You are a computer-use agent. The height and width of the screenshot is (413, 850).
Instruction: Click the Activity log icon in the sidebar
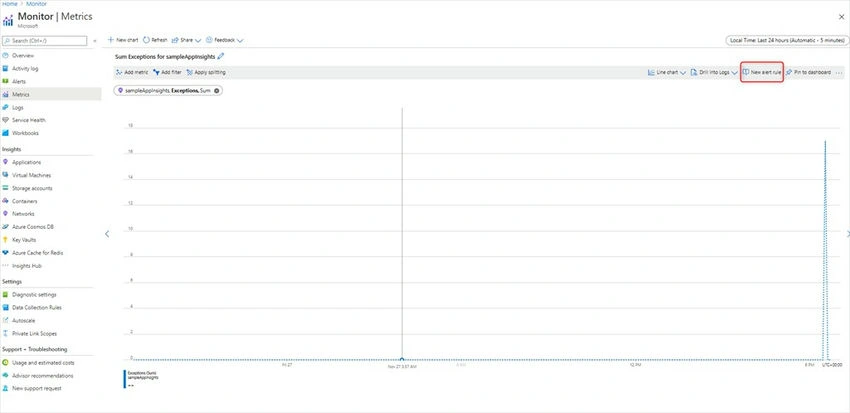6,69
